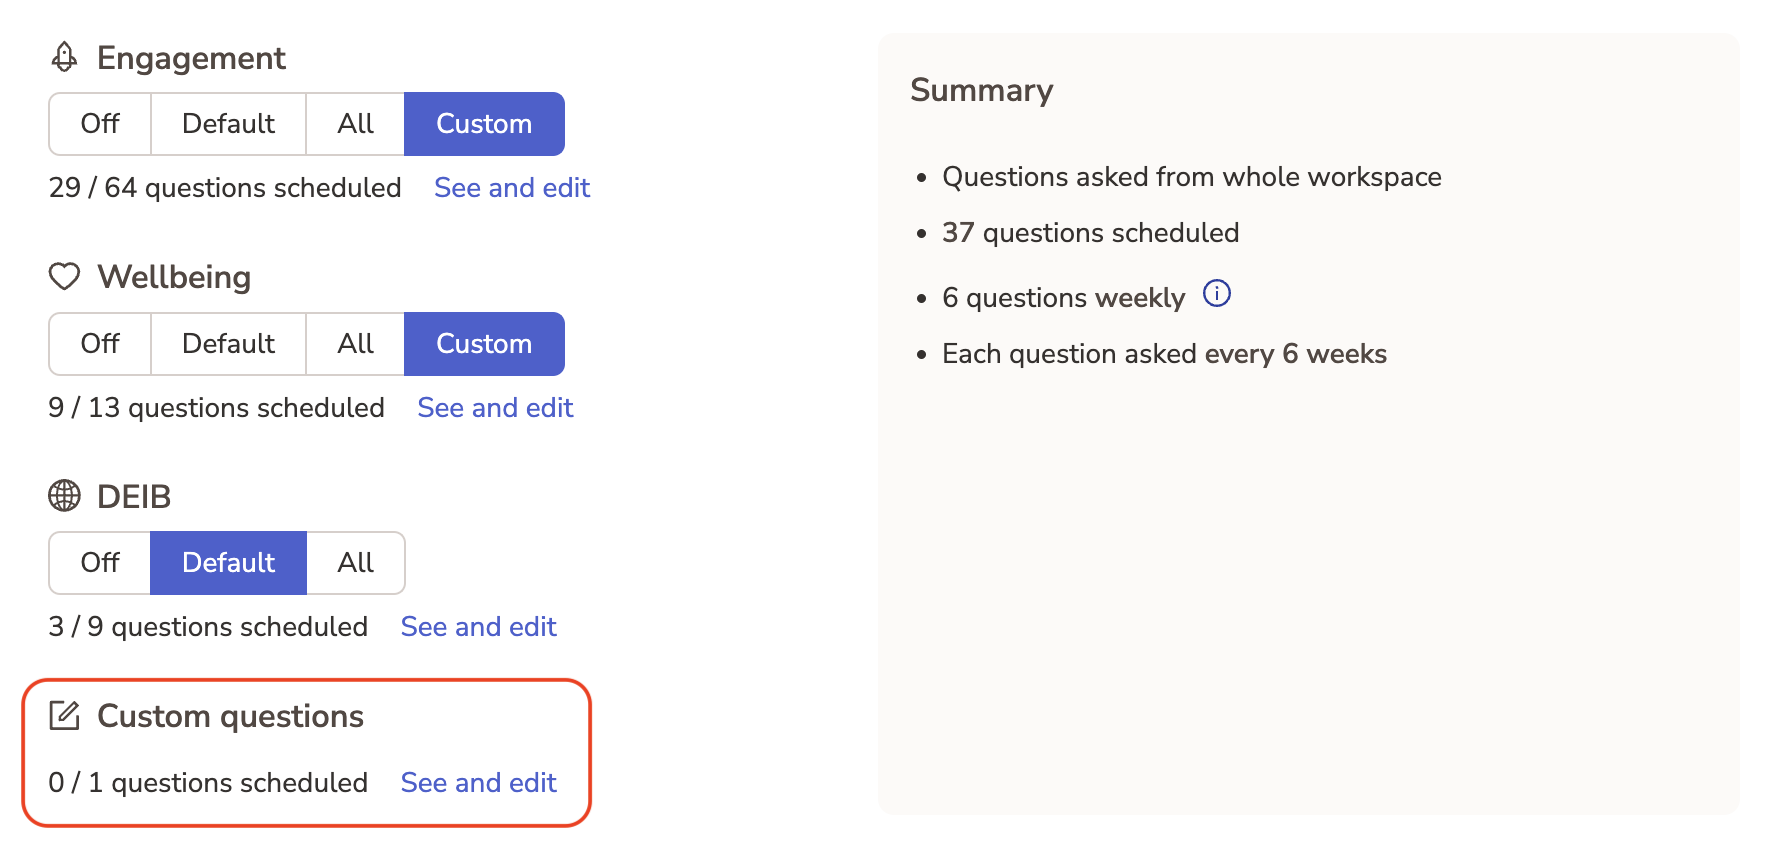
Task: Open See and edit for DEIB
Action: point(478,627)
